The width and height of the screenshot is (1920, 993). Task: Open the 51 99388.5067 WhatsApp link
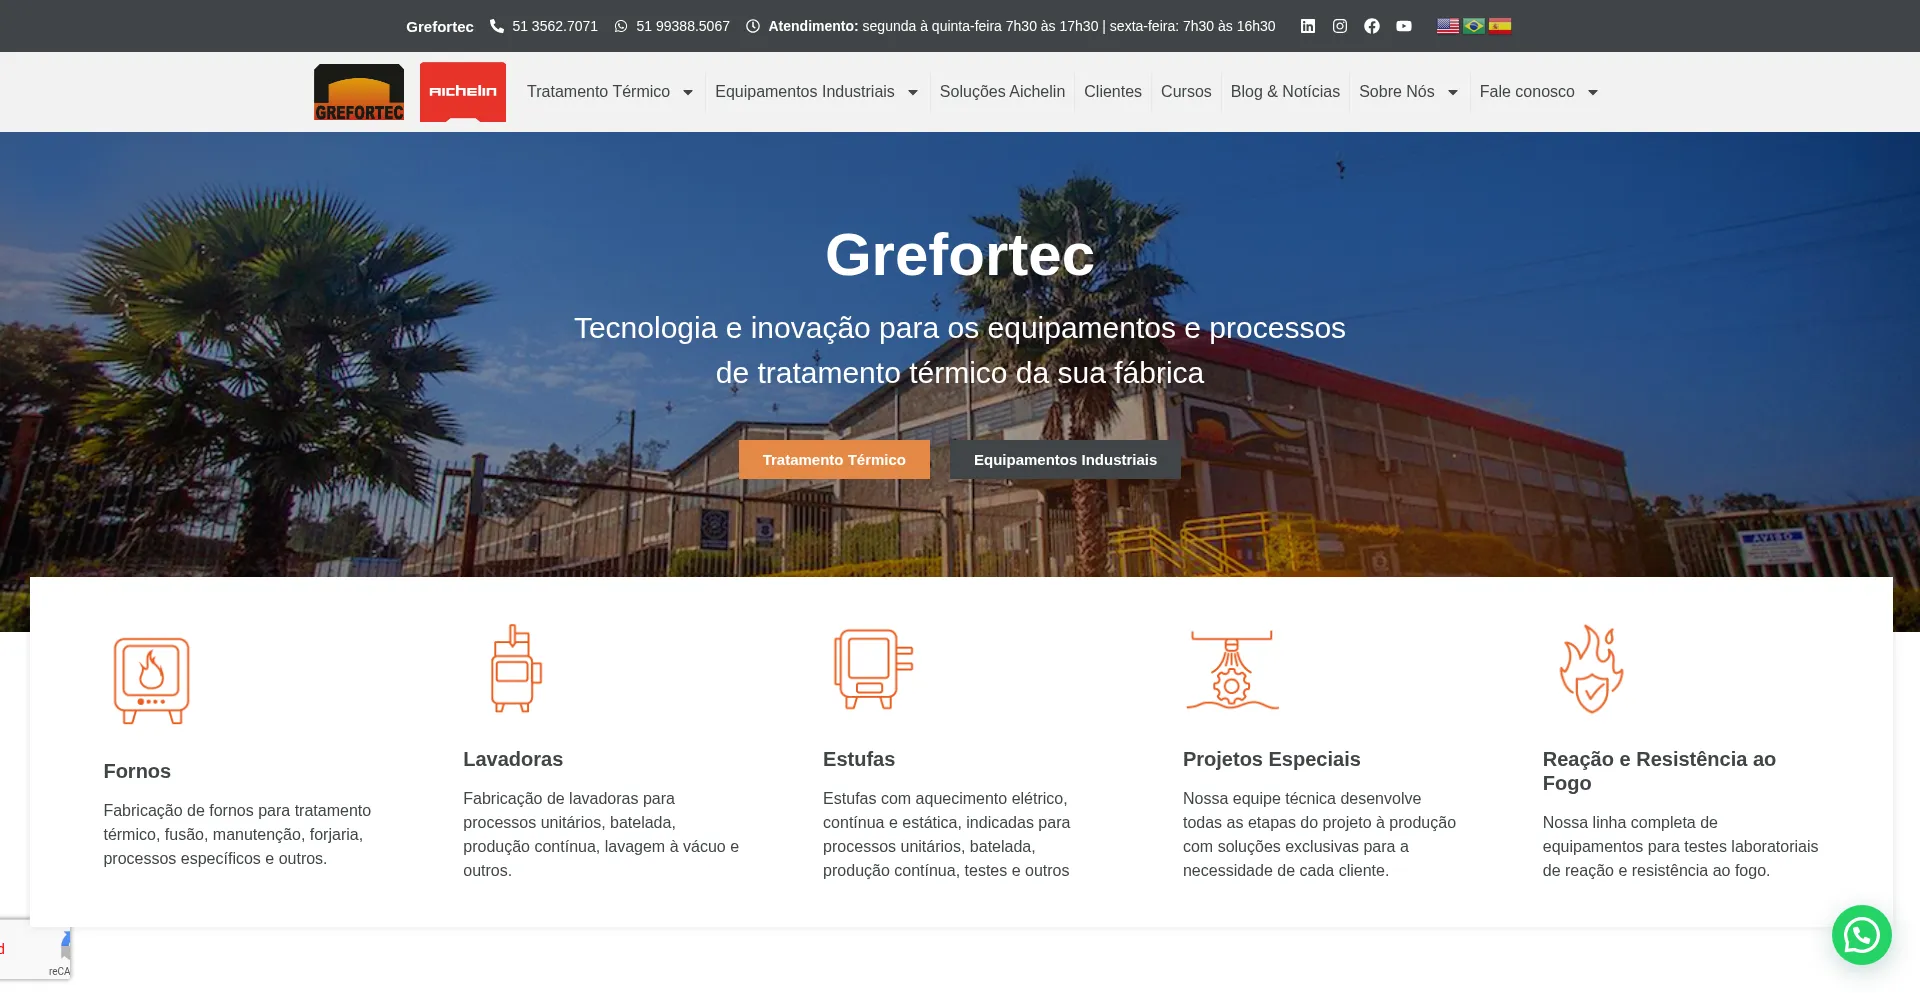683,26
